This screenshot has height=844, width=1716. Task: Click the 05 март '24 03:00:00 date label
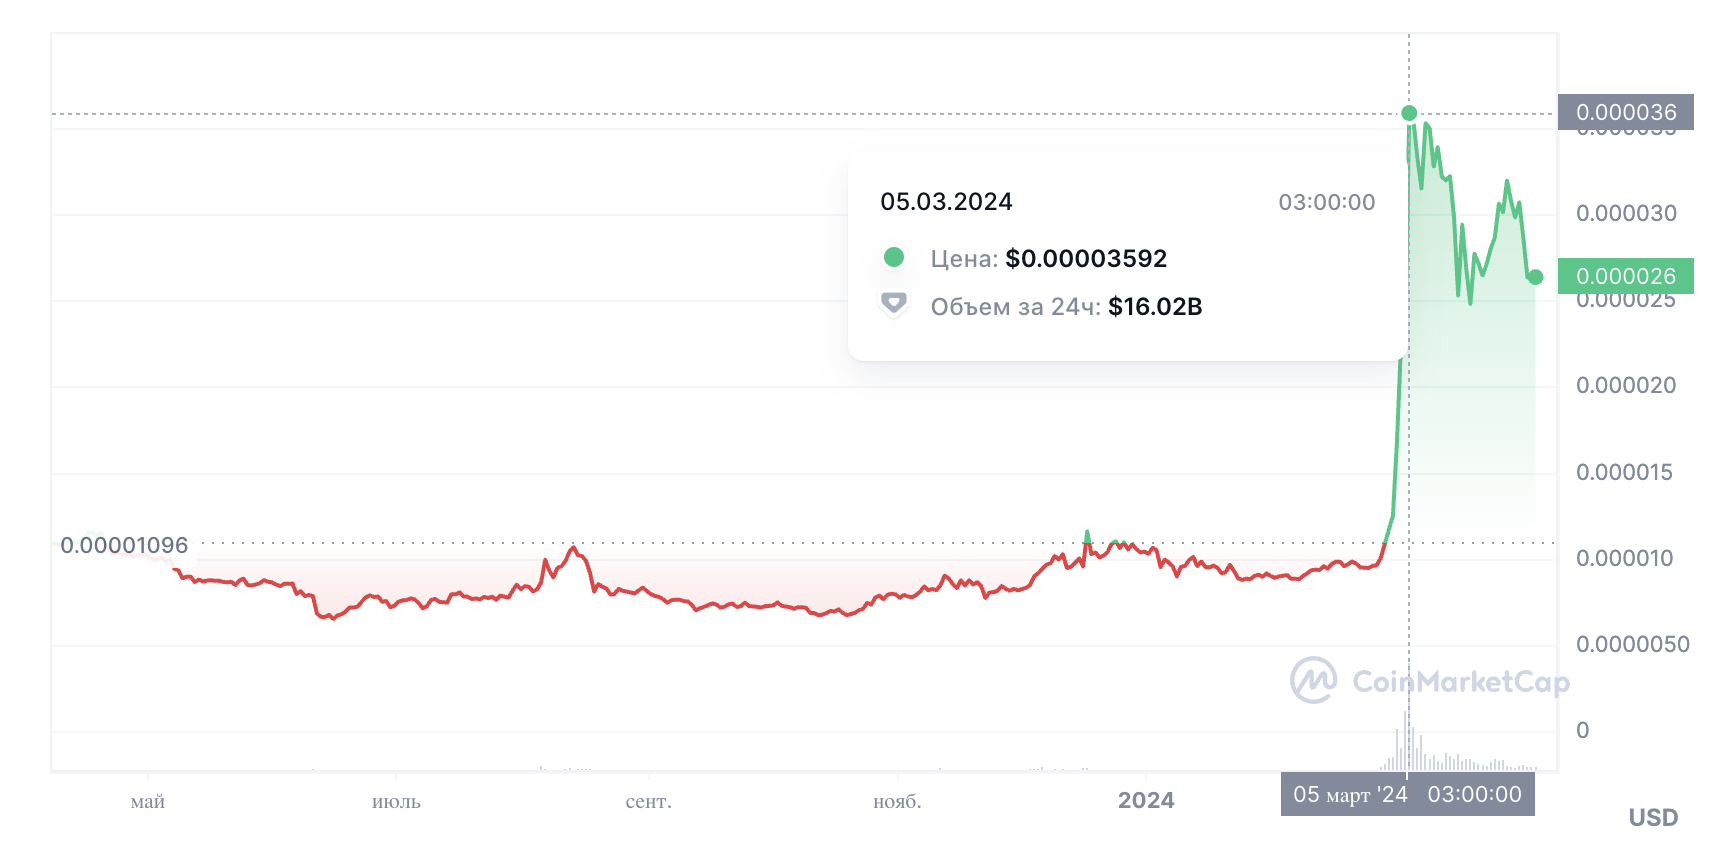pyautogui.click(x=1408, y=794)
